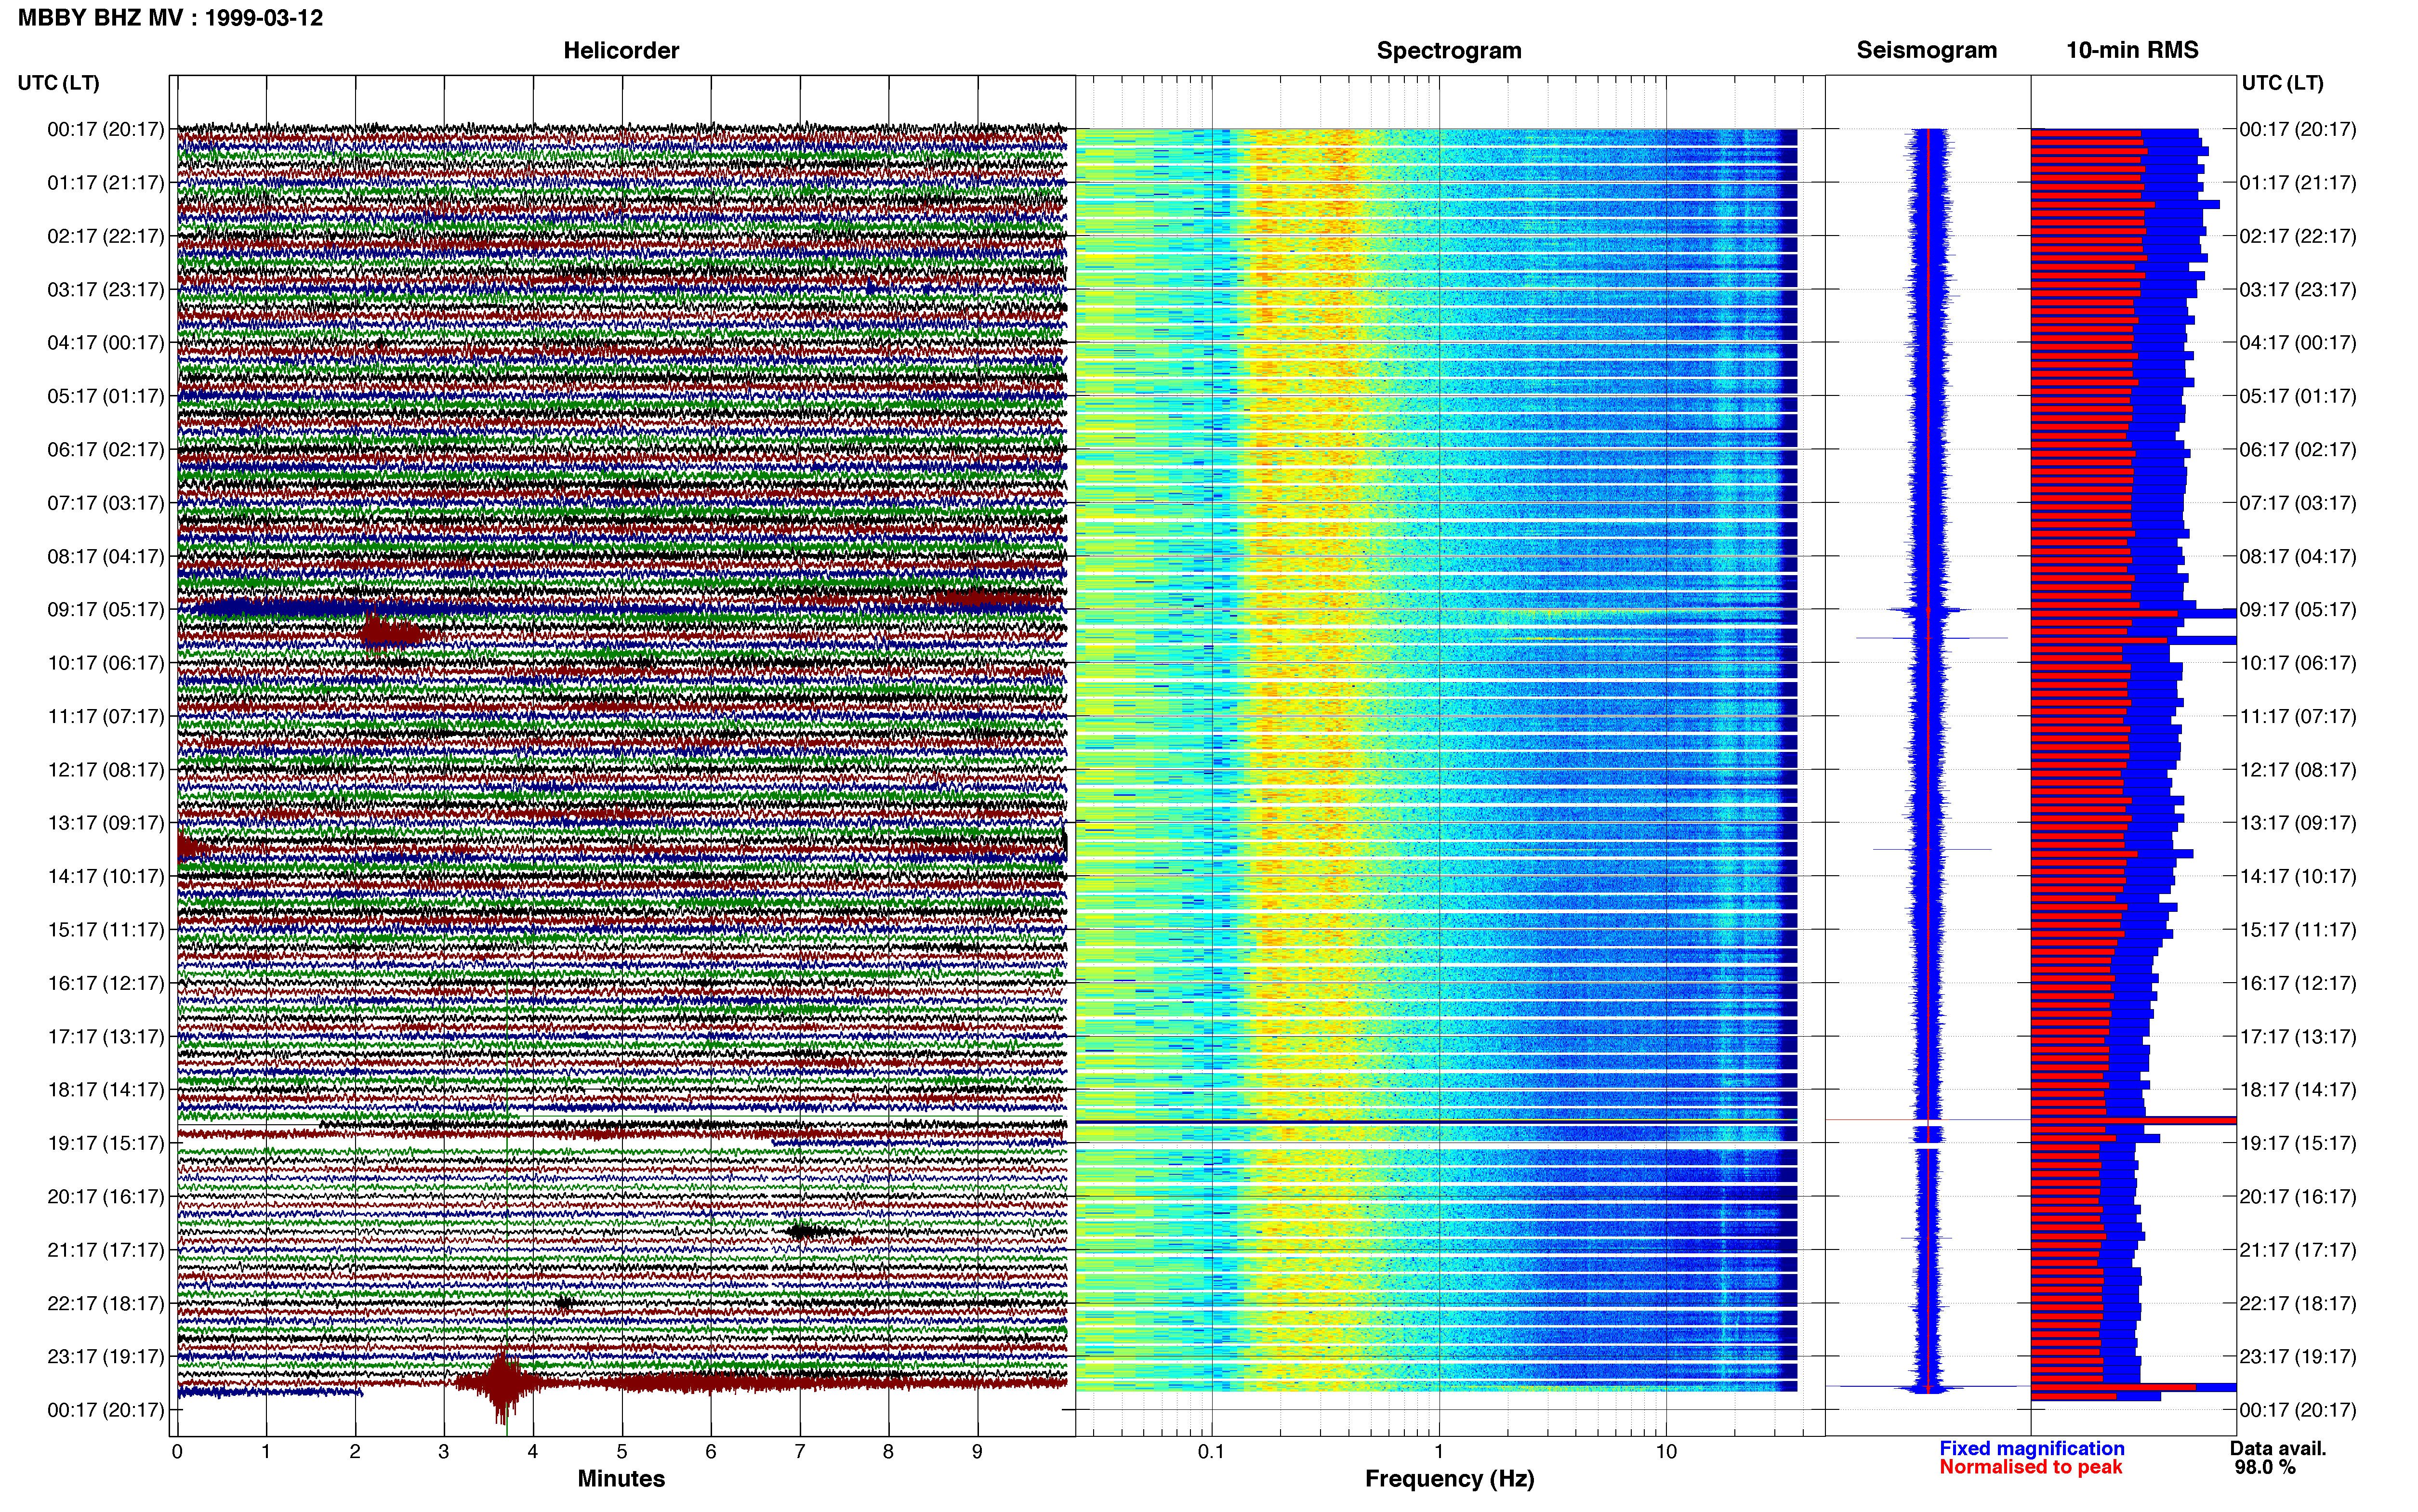Viewport: 2418px width, 1512px height.
Task: Click the Fixed magnification legend text
Action: (2031, 1448)
